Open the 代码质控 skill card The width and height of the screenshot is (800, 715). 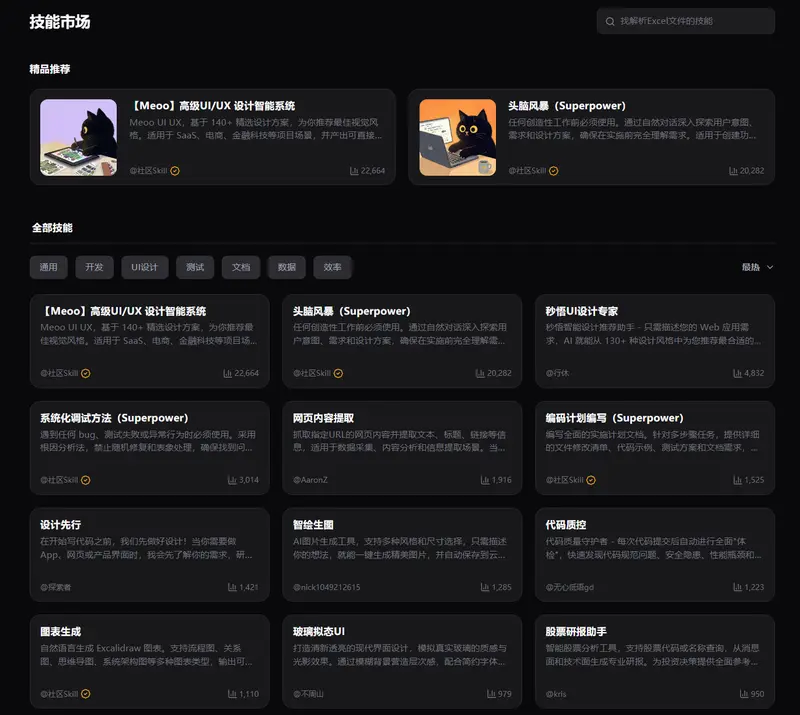[x=655, y=554]
